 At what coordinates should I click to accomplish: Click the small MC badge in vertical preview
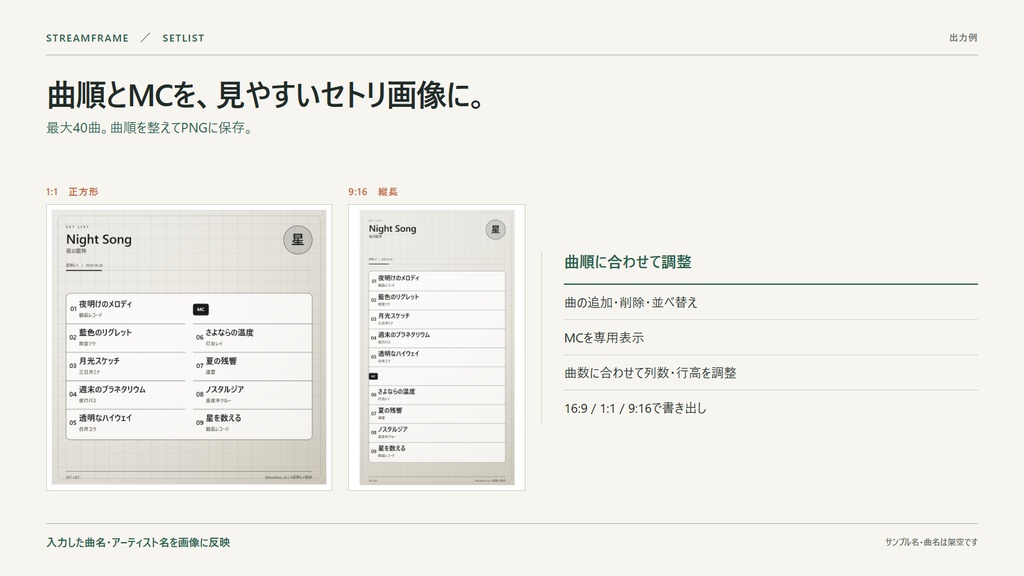(x=374, y=376)
